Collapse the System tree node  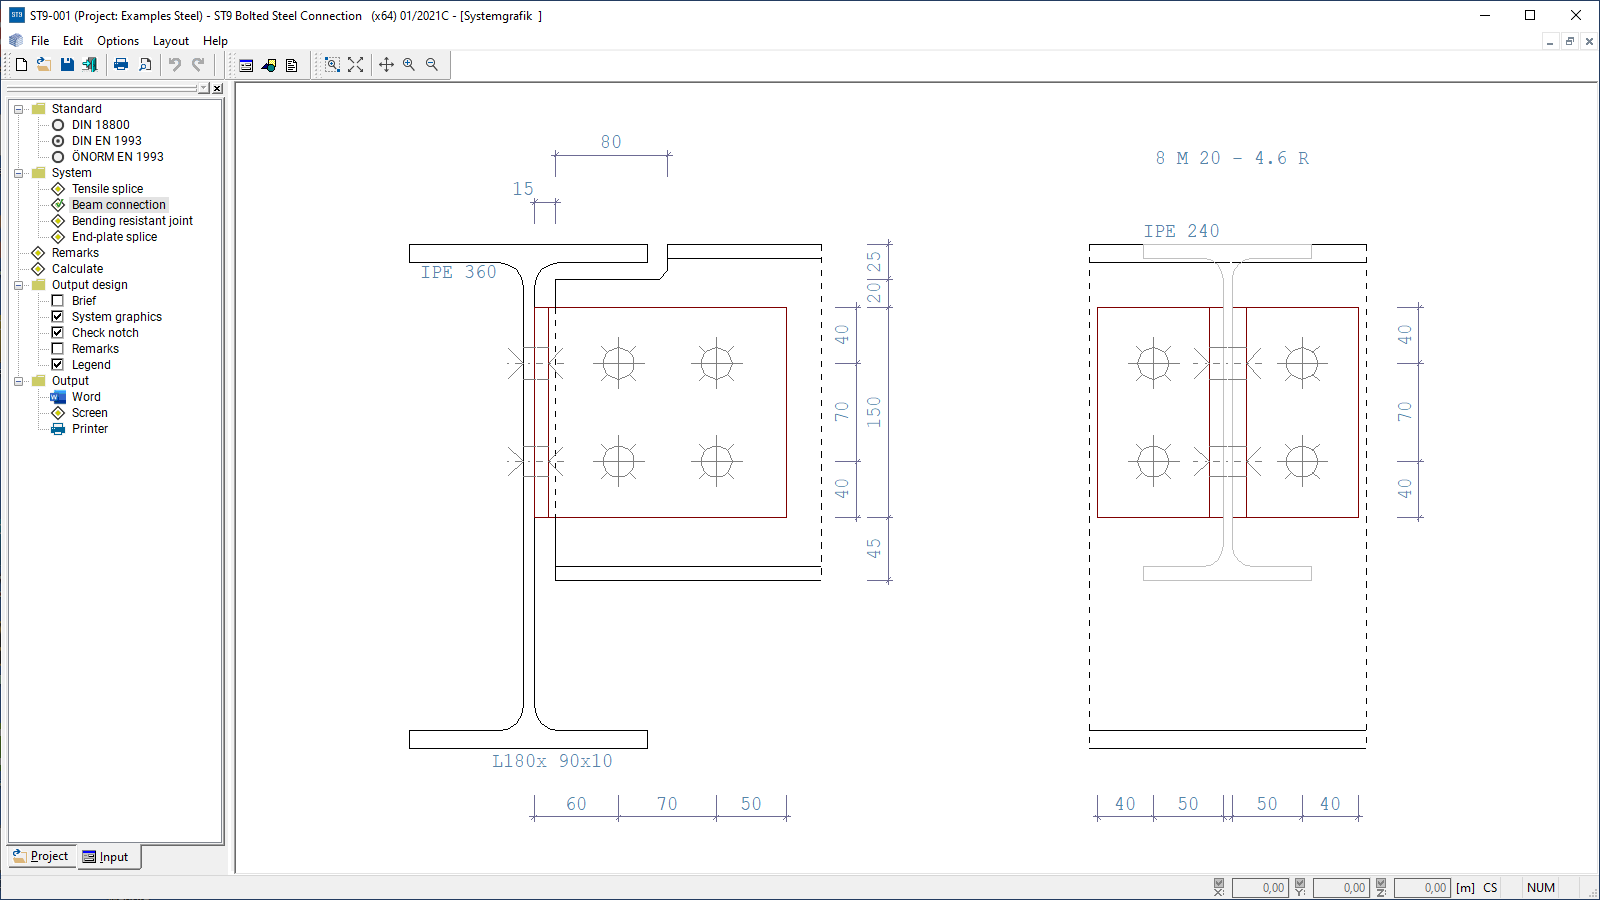[18, 173]
